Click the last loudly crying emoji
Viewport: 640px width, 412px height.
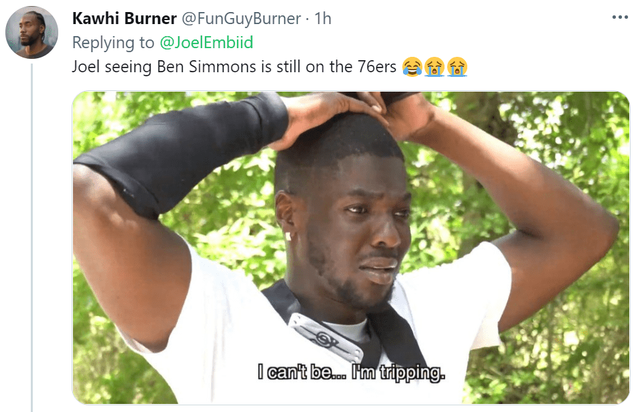click(x=457, y=67)
